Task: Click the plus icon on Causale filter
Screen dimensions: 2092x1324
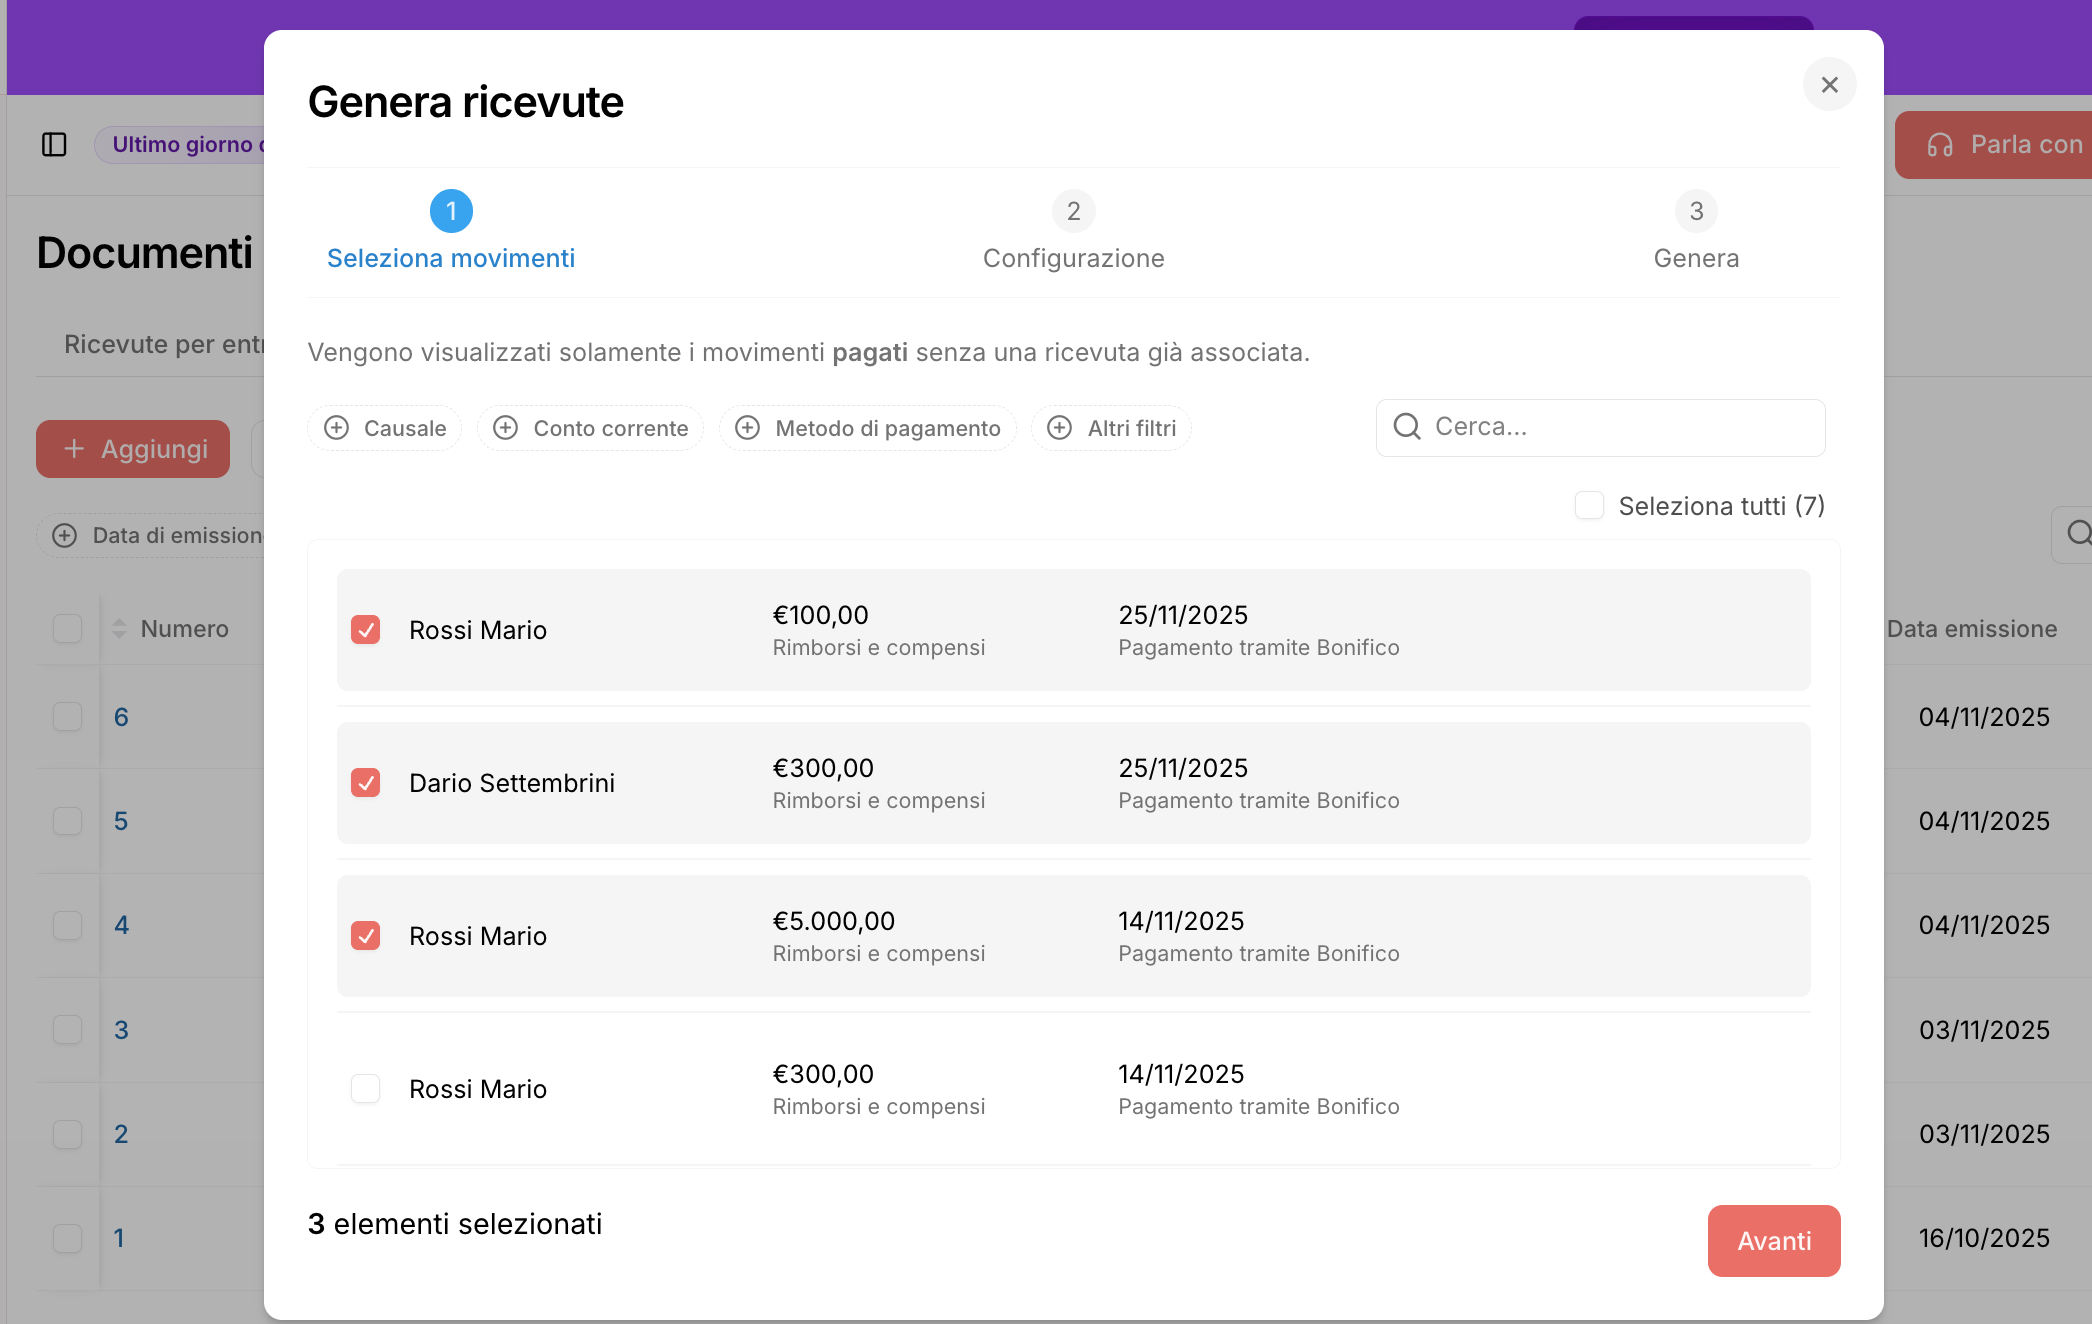Action: 337,428
